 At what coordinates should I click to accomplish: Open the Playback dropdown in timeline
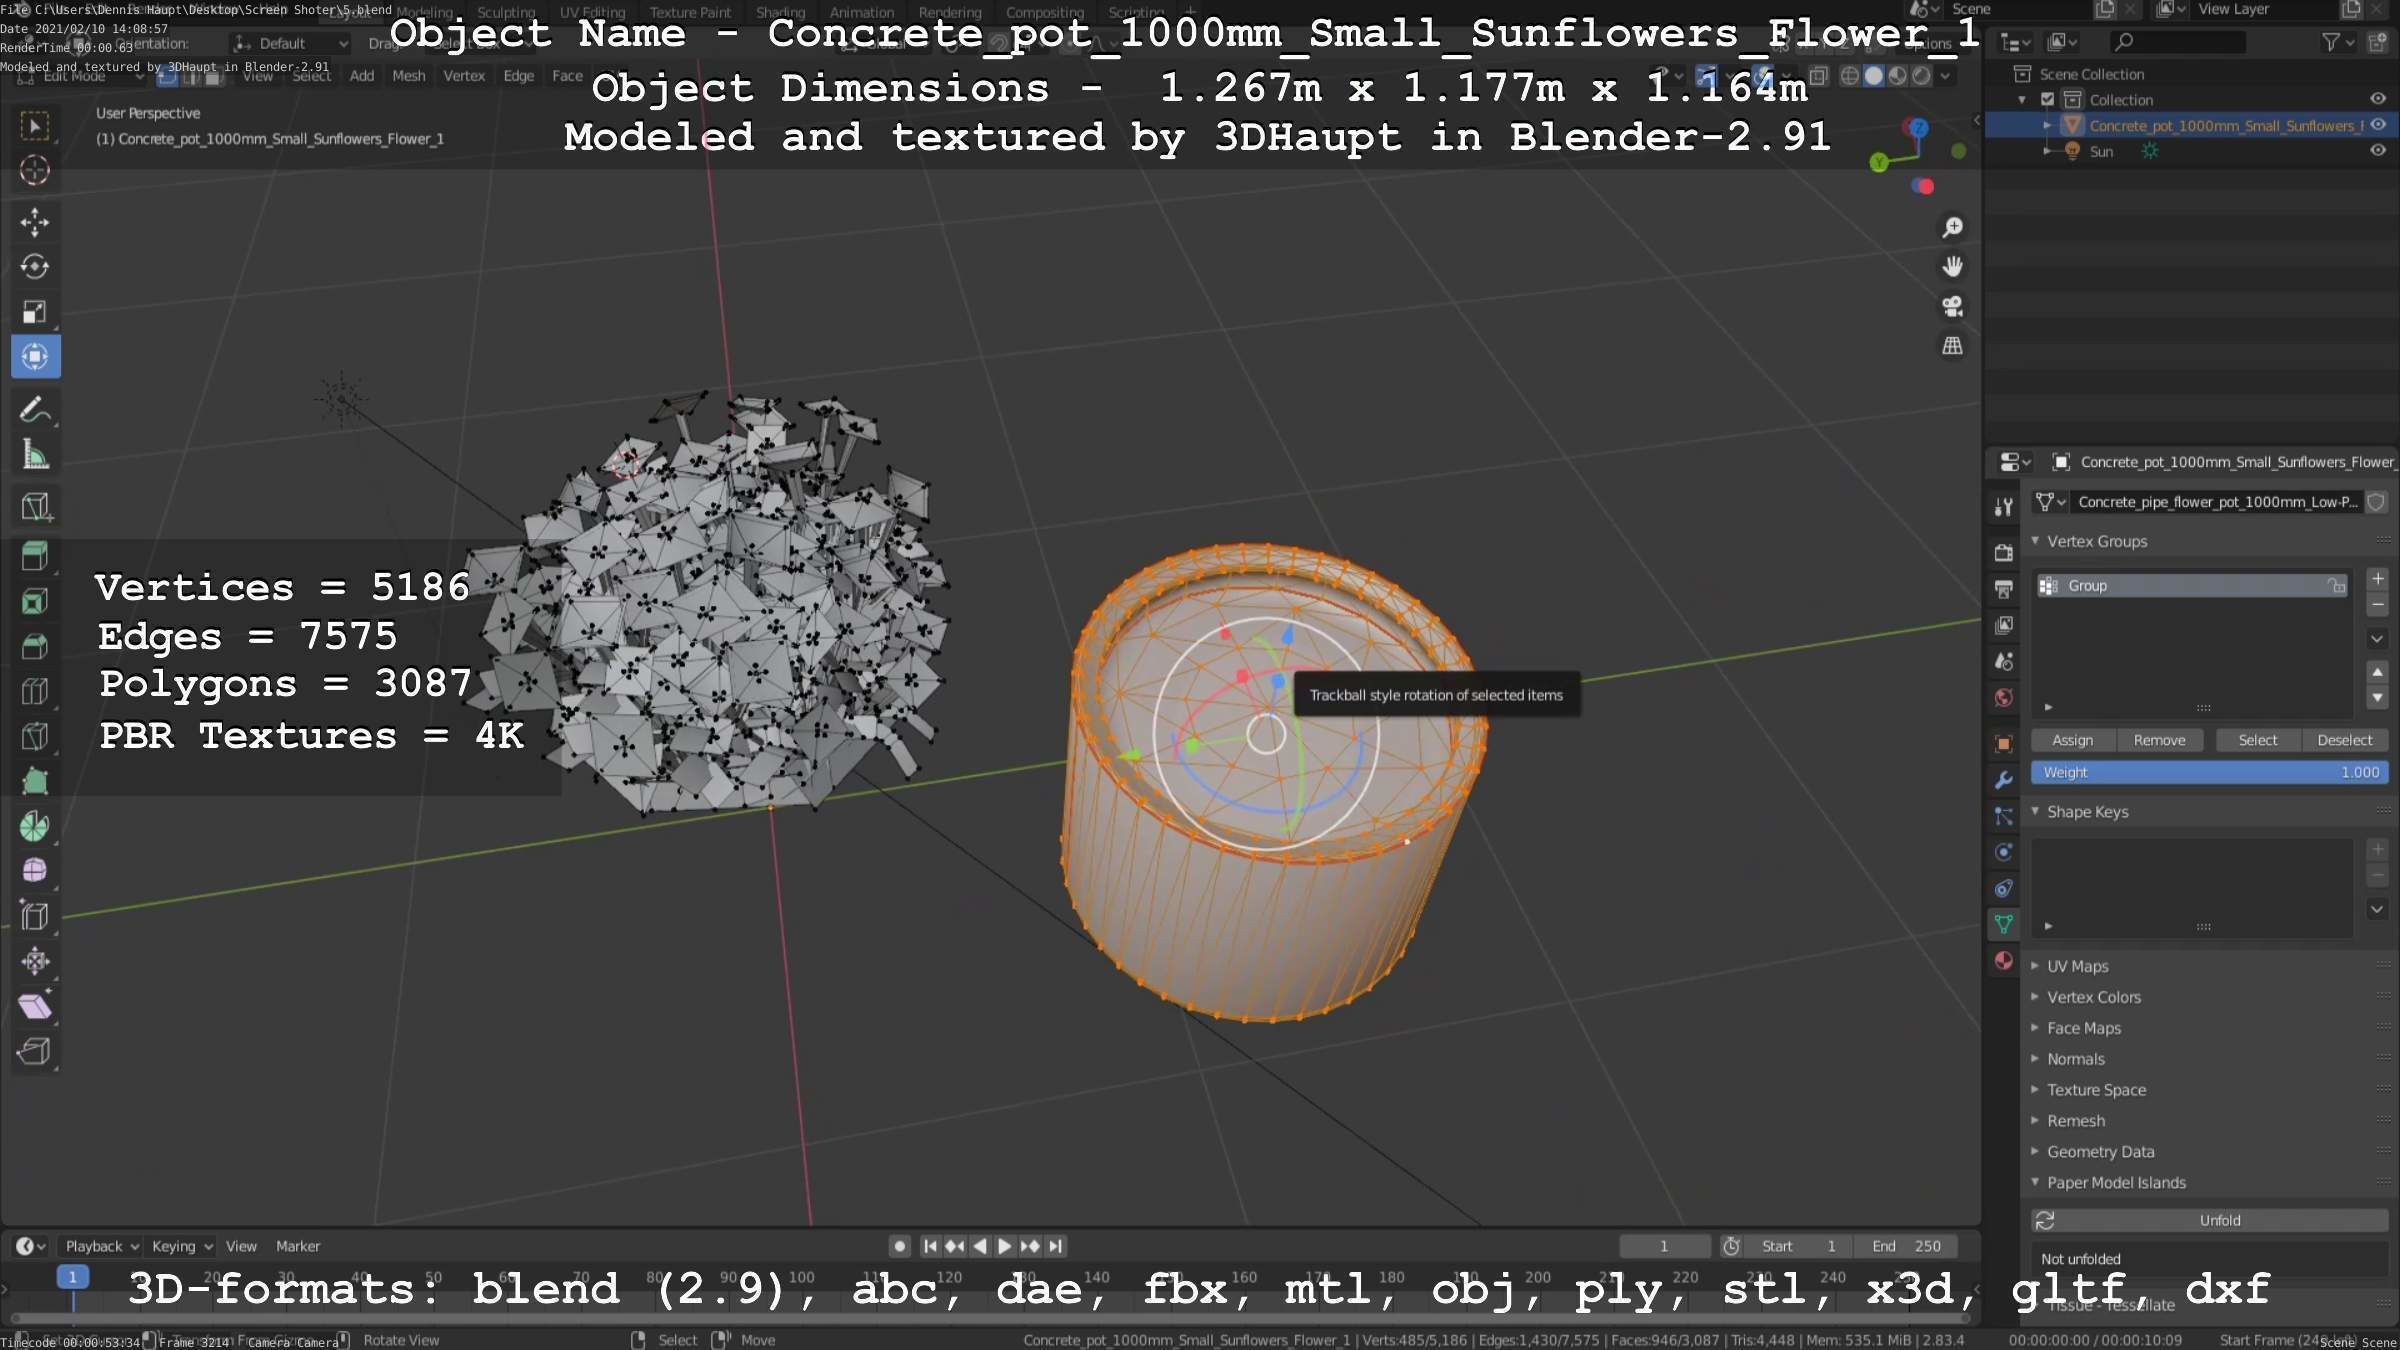101,1246
